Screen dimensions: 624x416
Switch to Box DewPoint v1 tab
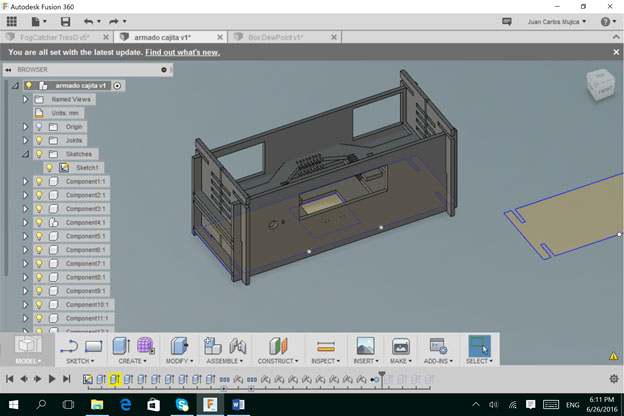pos(285,37)
